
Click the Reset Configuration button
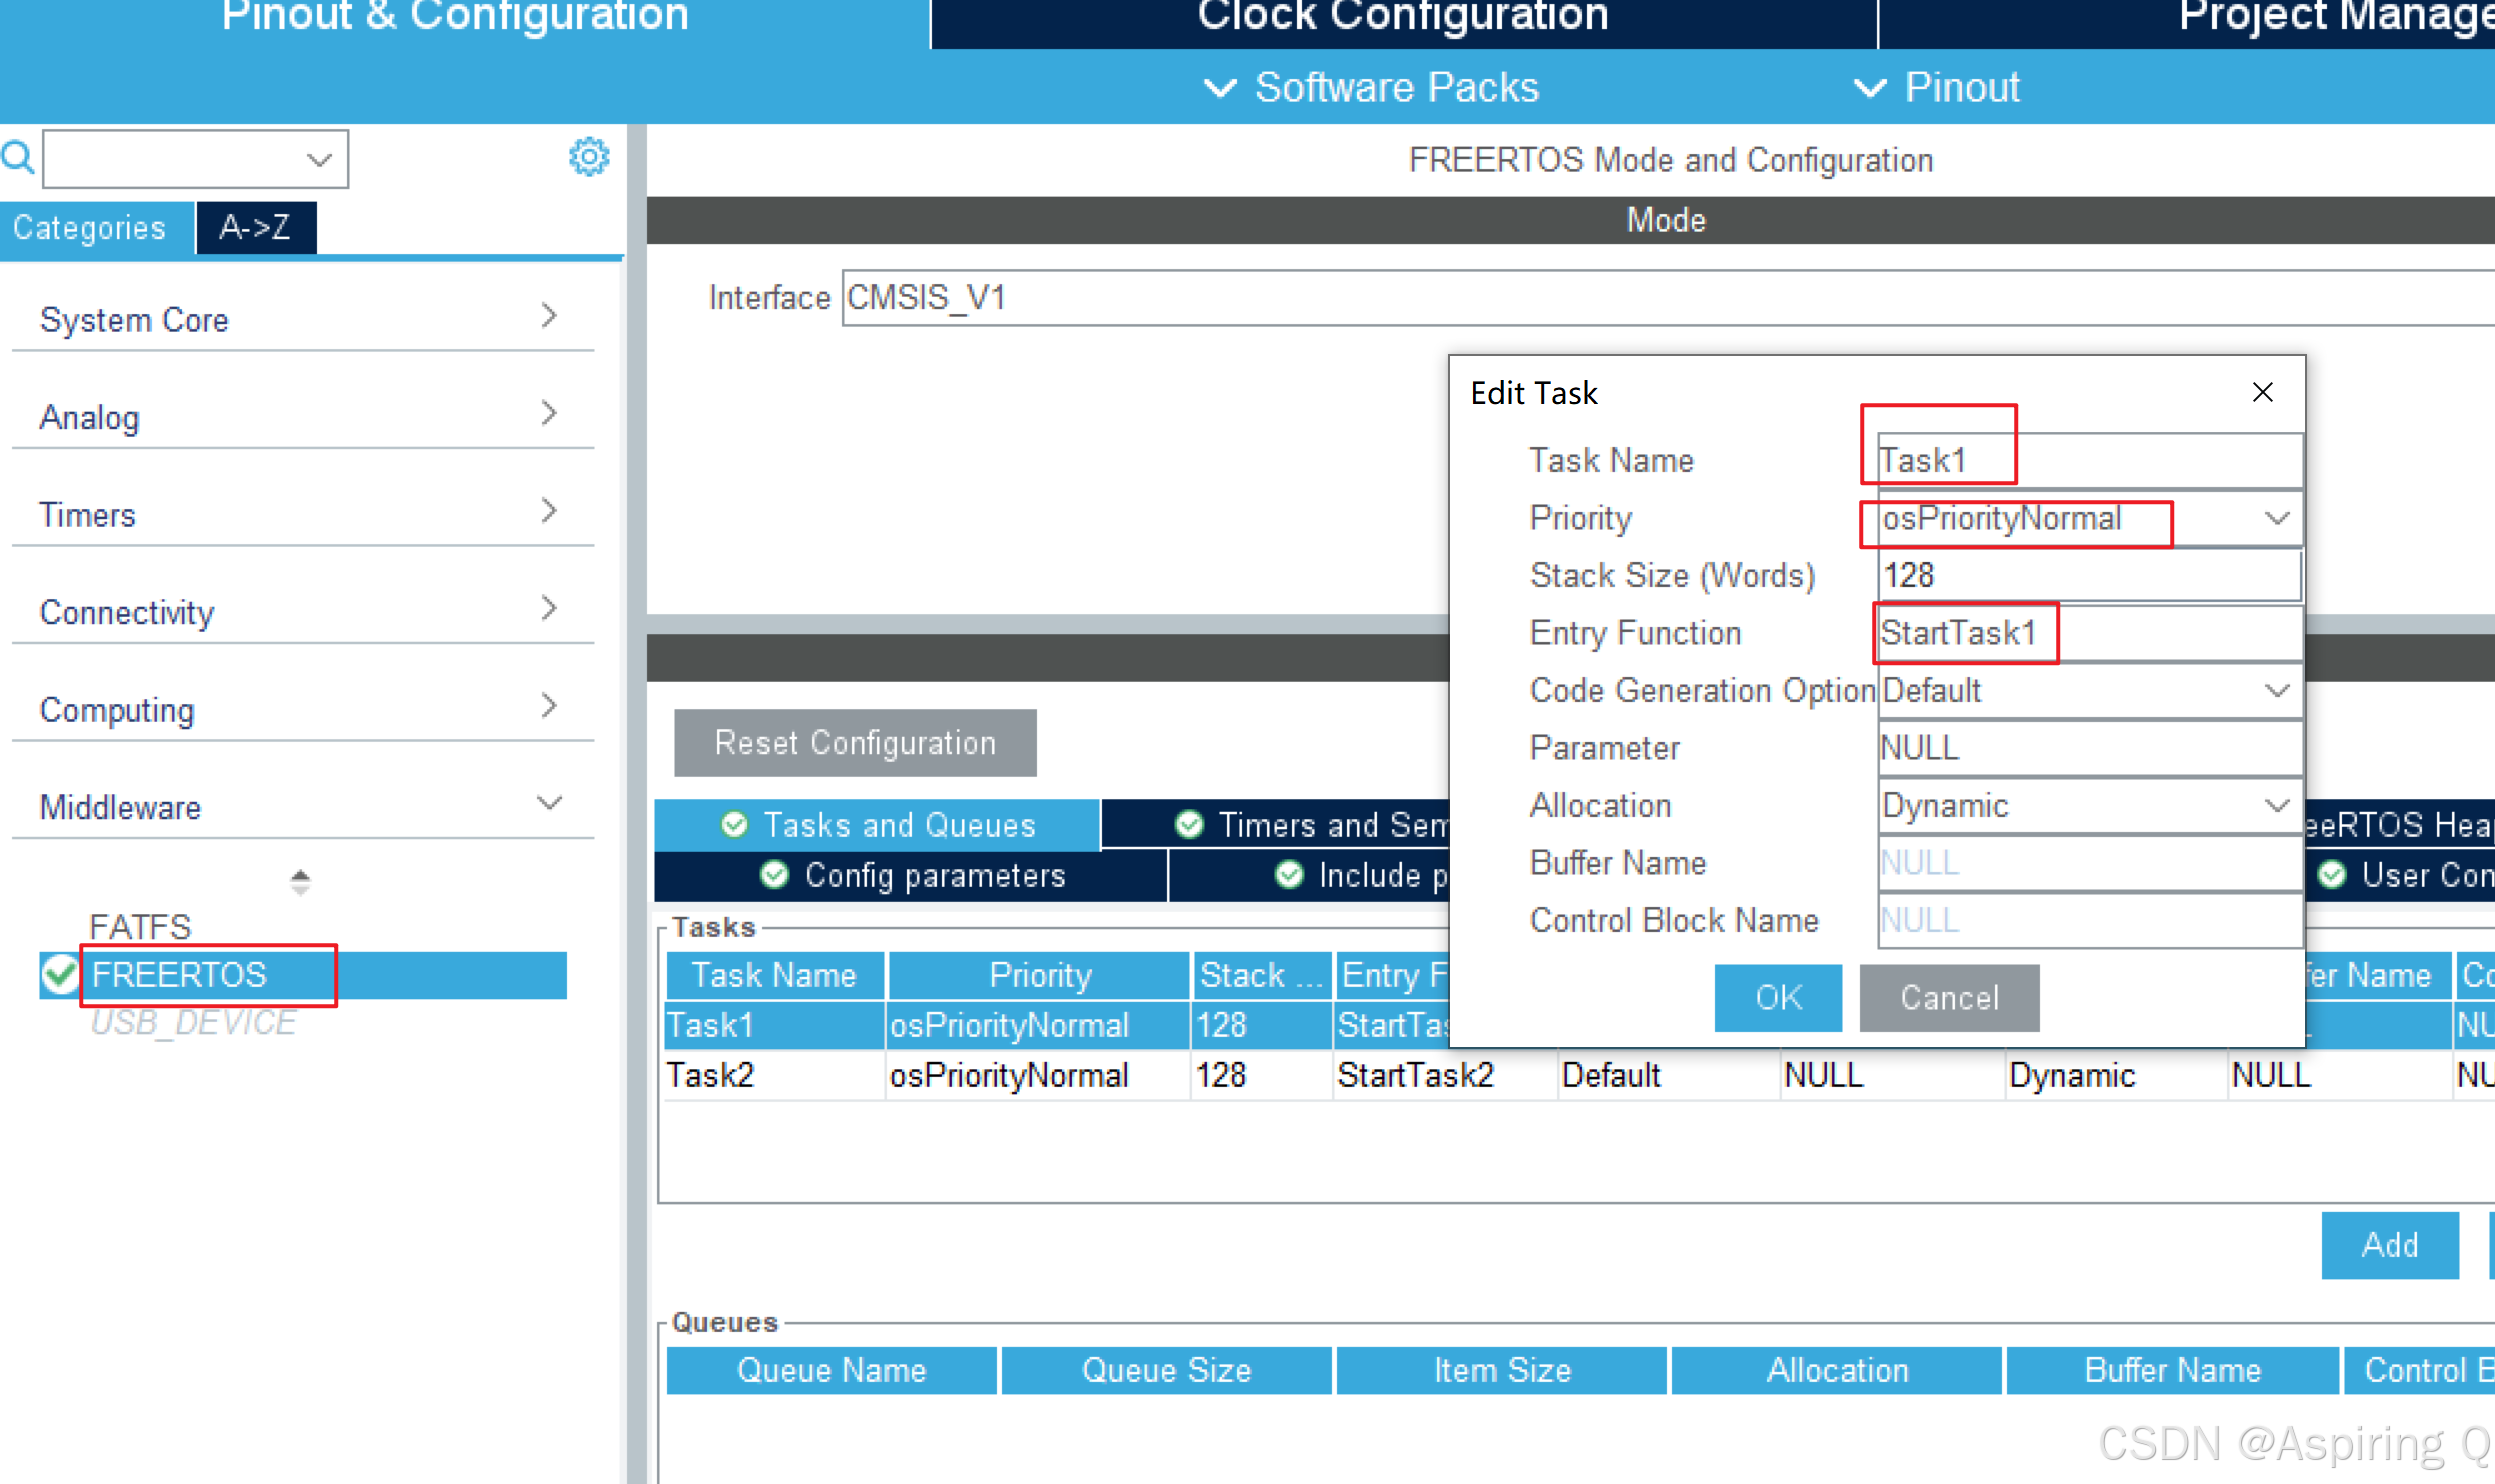[855, 743]
